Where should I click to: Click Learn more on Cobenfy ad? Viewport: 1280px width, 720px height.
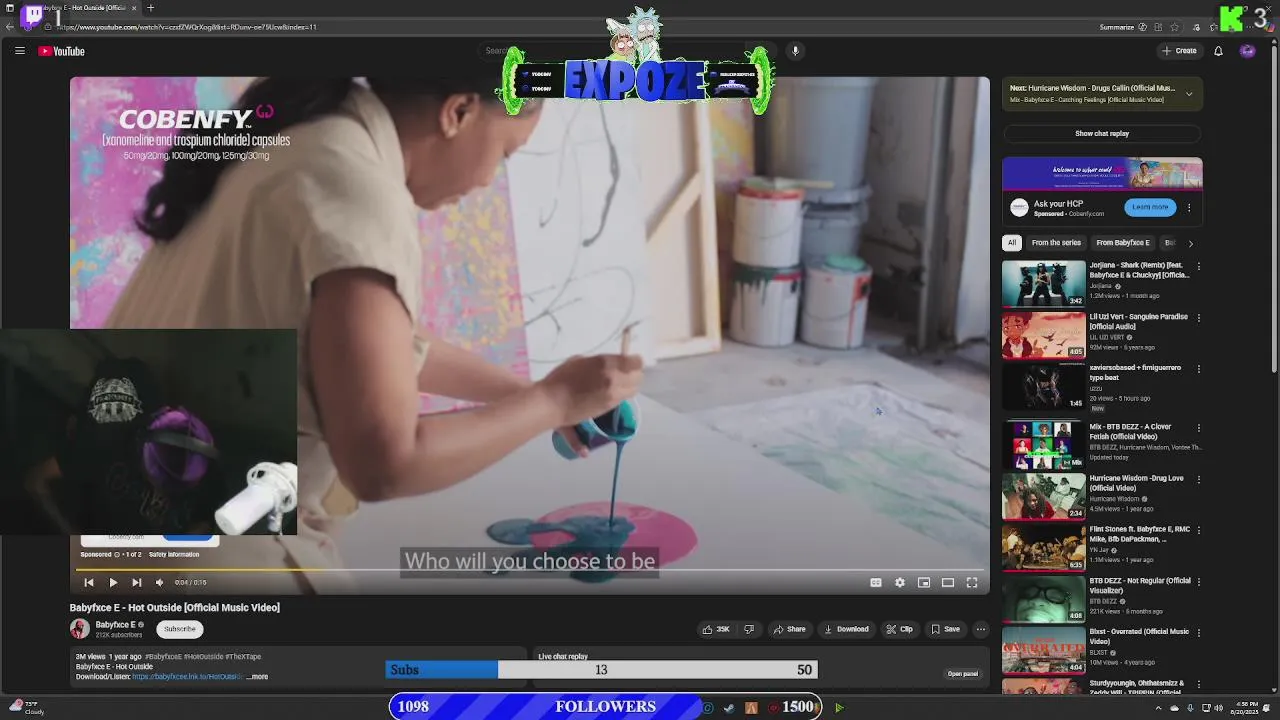point(1150,207)
